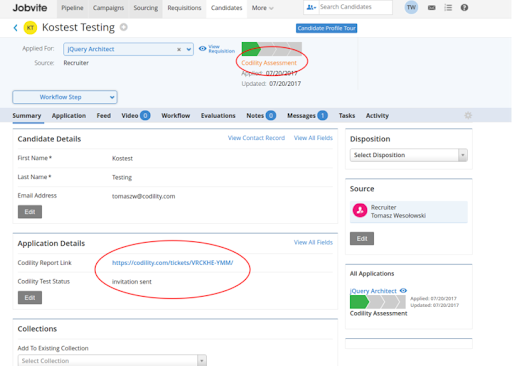Expand the Applied For jQuery Architect dropdown
The height and width of the screenshot is (366, 512).
click(189, 49)
